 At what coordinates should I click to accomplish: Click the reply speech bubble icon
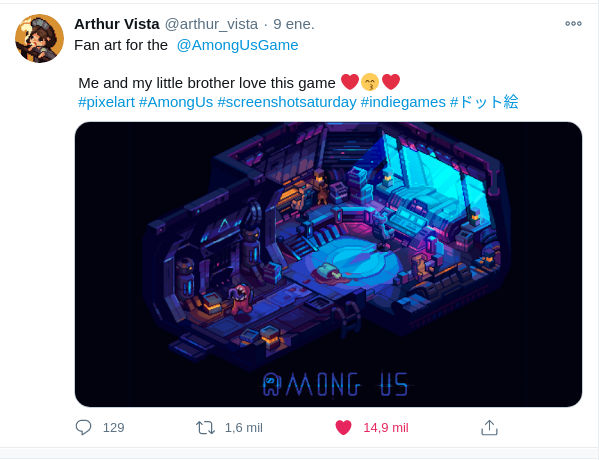coord(83,427)
